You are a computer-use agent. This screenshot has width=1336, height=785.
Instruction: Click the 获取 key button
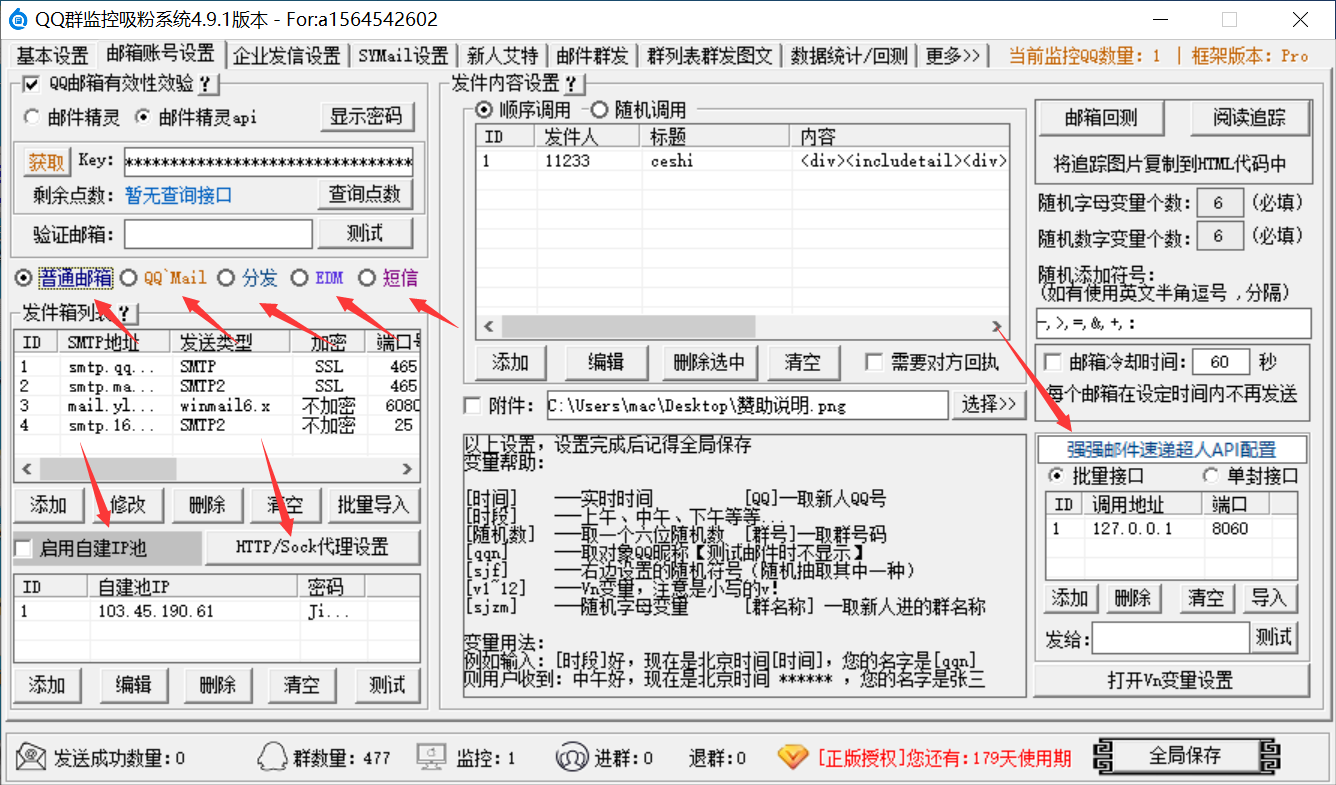coord(46,162)
